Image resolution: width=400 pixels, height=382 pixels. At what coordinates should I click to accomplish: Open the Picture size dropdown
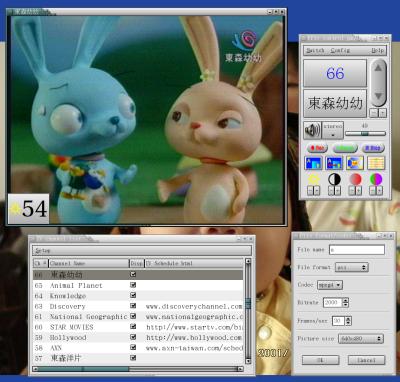click(361, 339)
